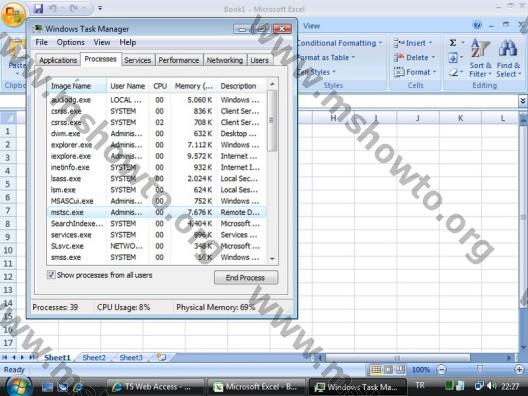Expand the Delete cells dropdown arrow
The width and height of the screenshot is (528, 396).
[433, 57]
